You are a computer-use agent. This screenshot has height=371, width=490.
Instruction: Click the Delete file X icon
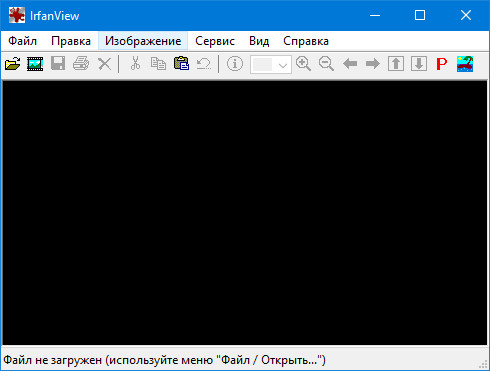pyautogui.click(x=104, y=64)
